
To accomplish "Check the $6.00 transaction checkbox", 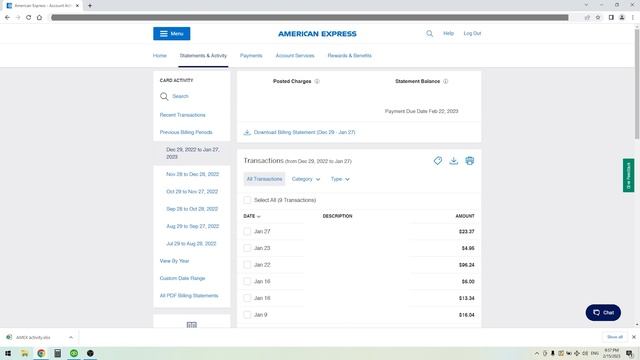I will tap(247, 282).
